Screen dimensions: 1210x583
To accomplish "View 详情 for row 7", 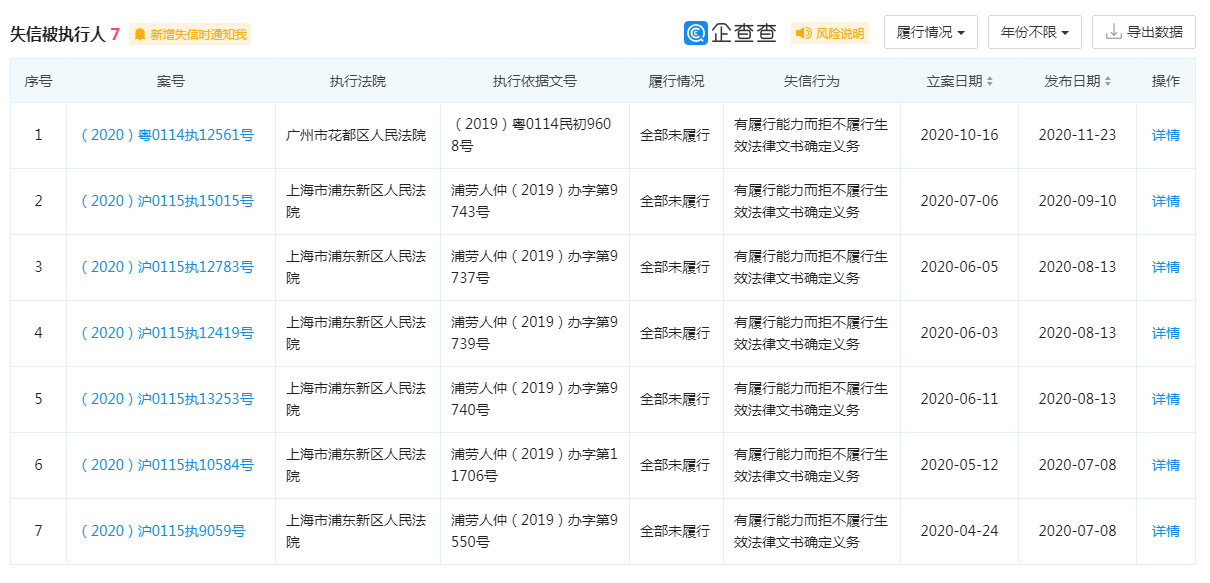I will [1165, 531].
